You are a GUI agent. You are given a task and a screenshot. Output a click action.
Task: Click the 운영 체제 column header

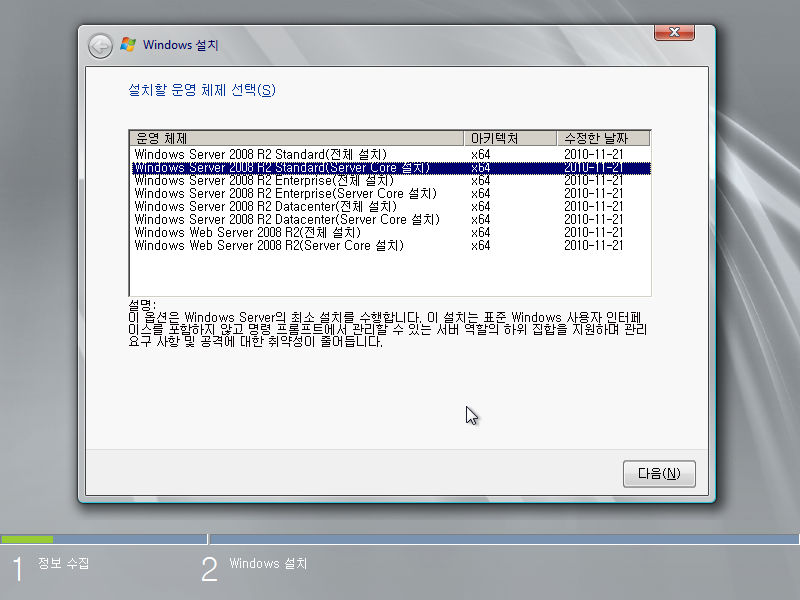(297, 138)
